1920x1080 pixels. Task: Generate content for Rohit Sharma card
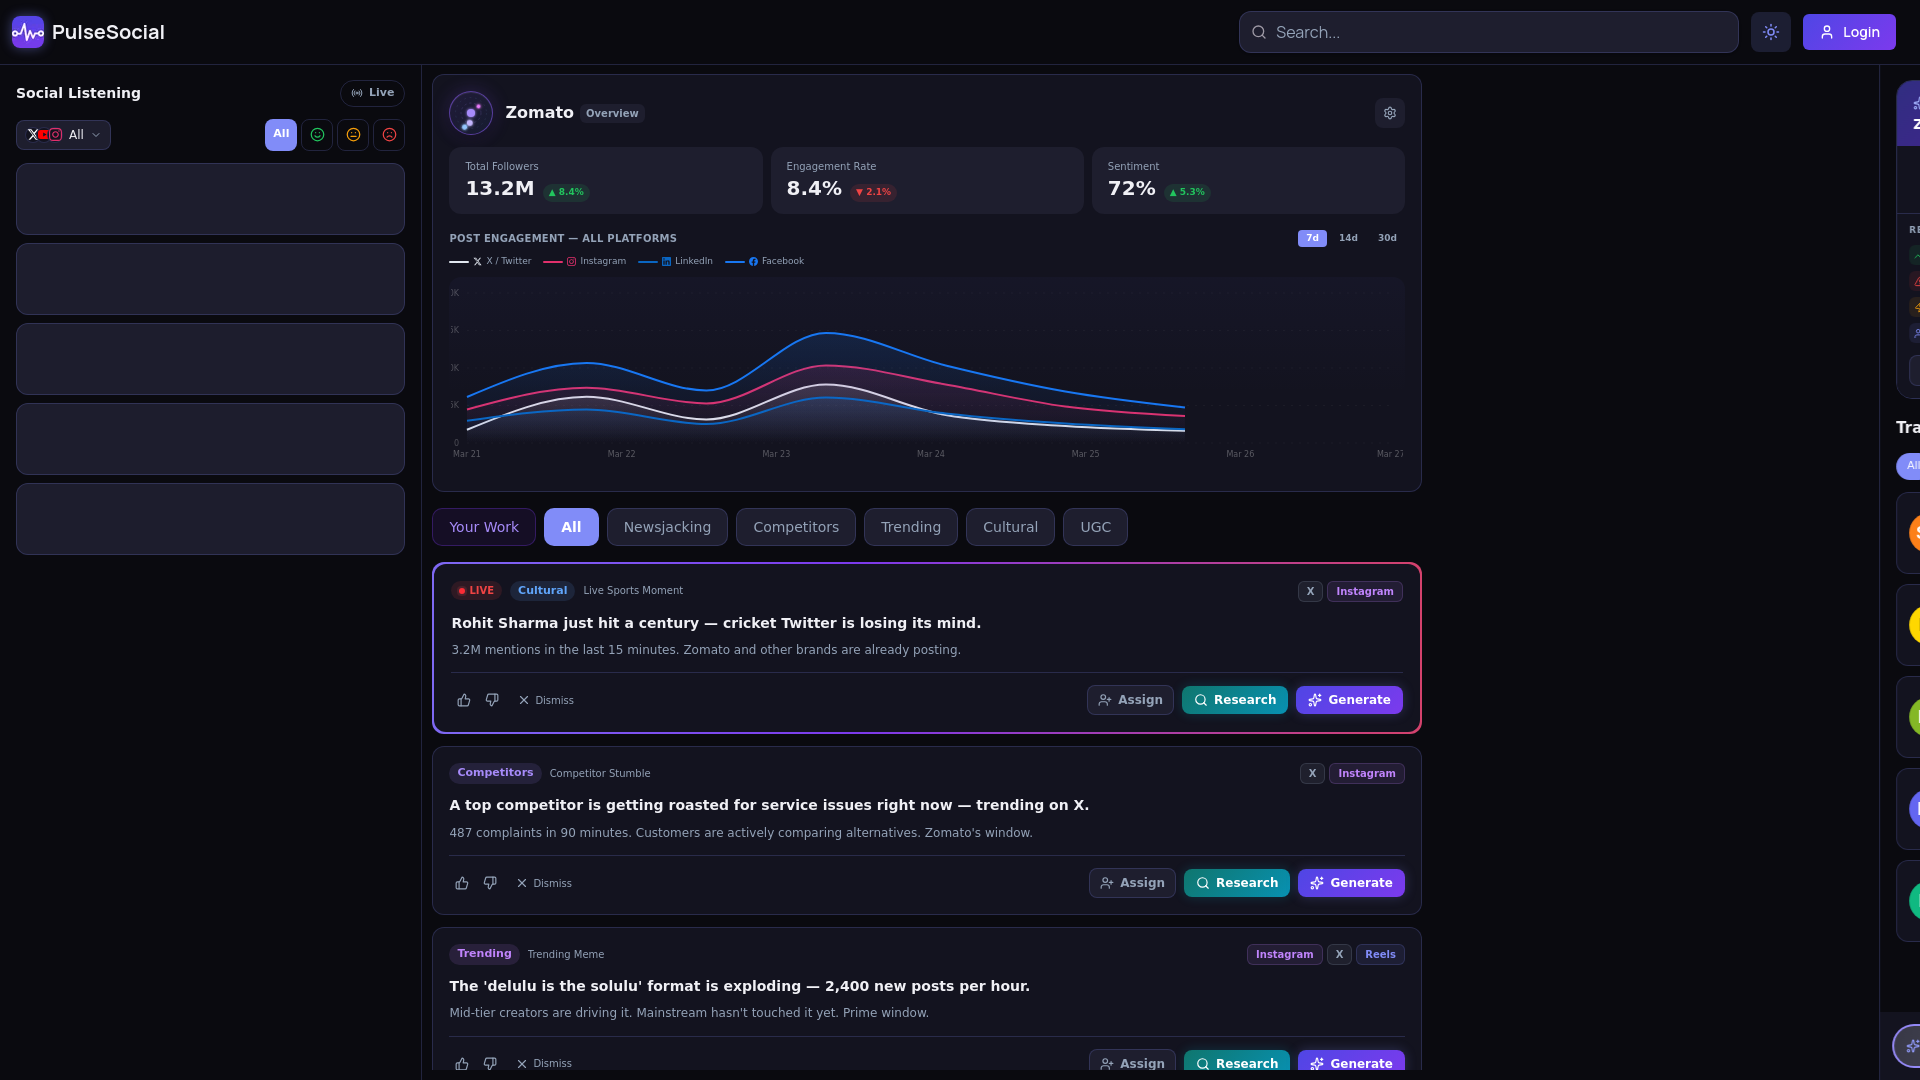click(x=1349, y=700)
